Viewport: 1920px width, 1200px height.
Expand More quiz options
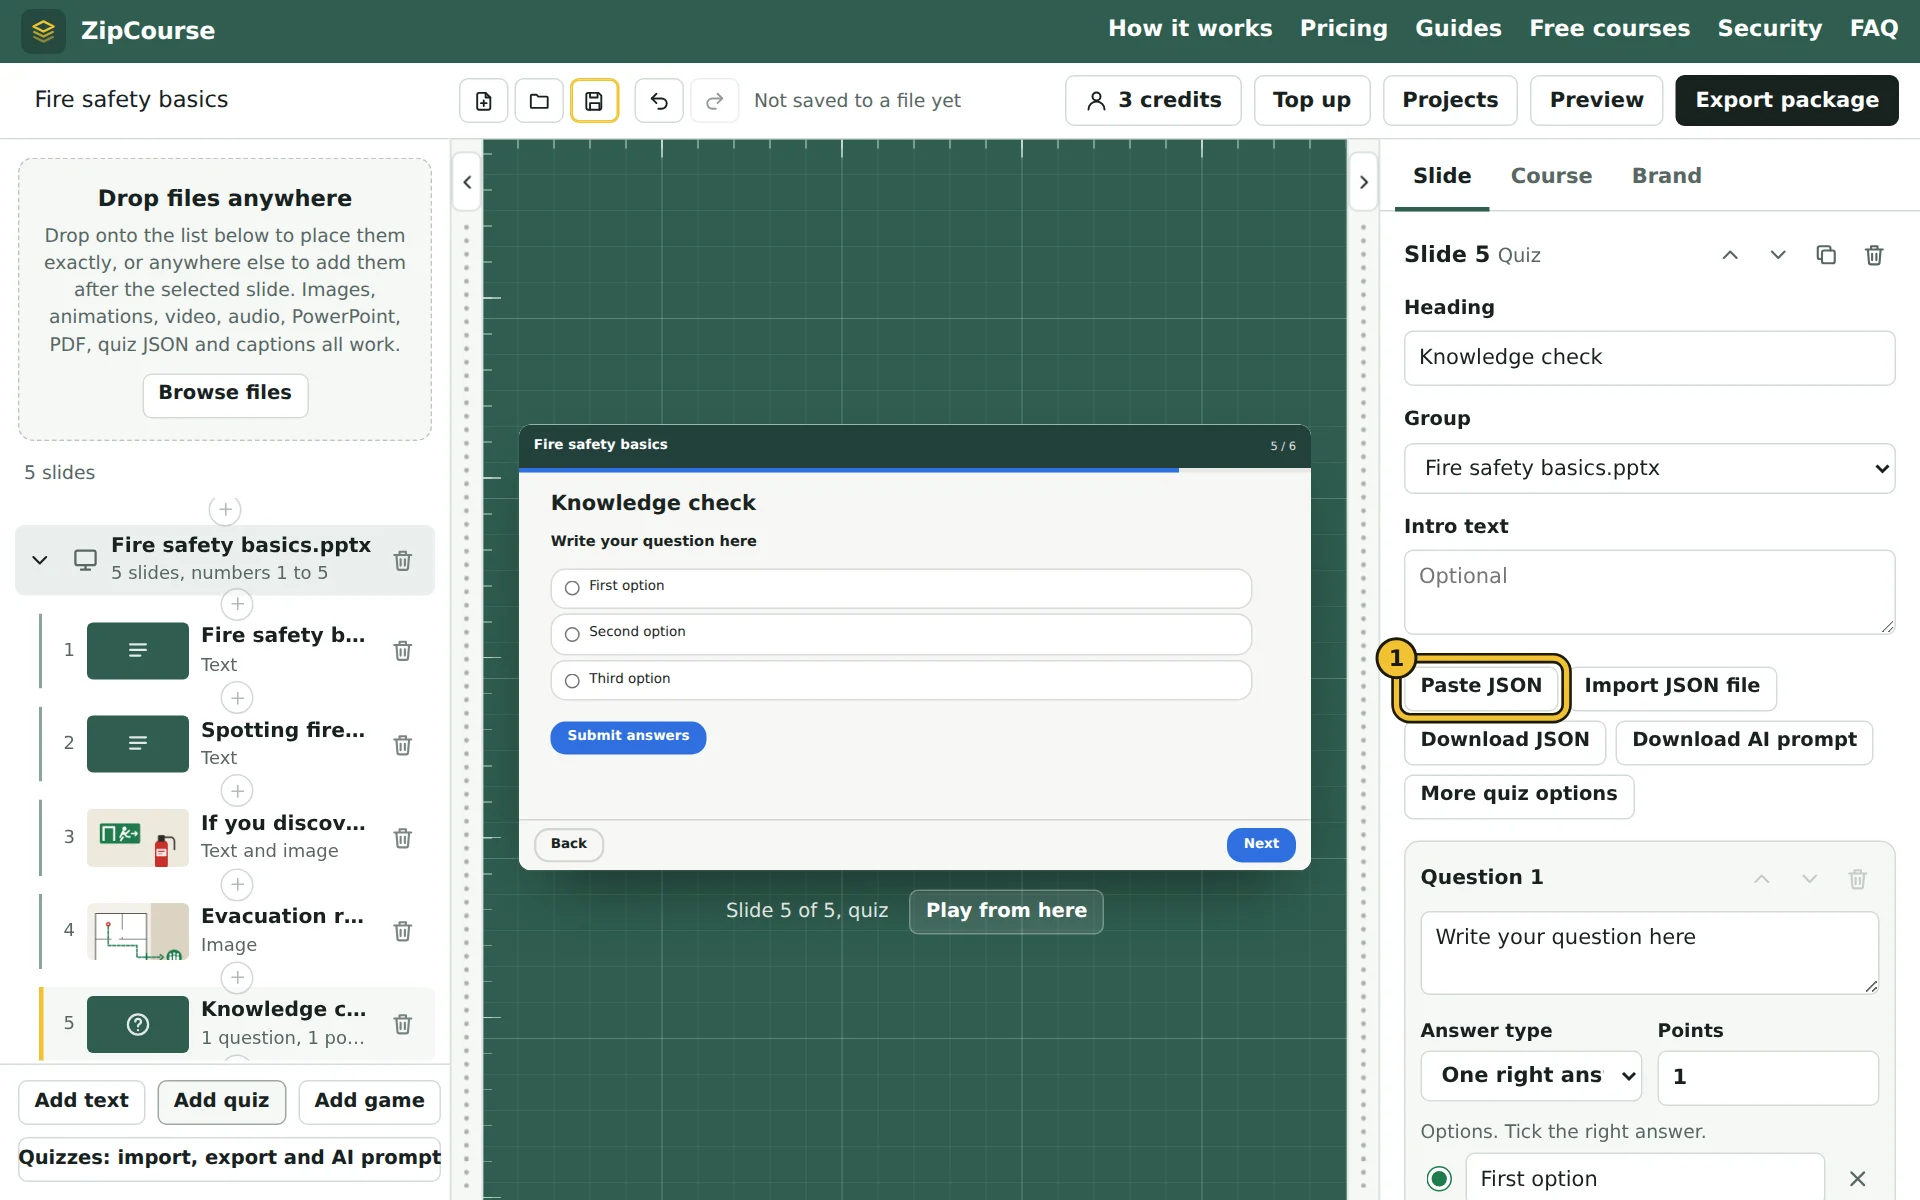(x=1518, y=795)
